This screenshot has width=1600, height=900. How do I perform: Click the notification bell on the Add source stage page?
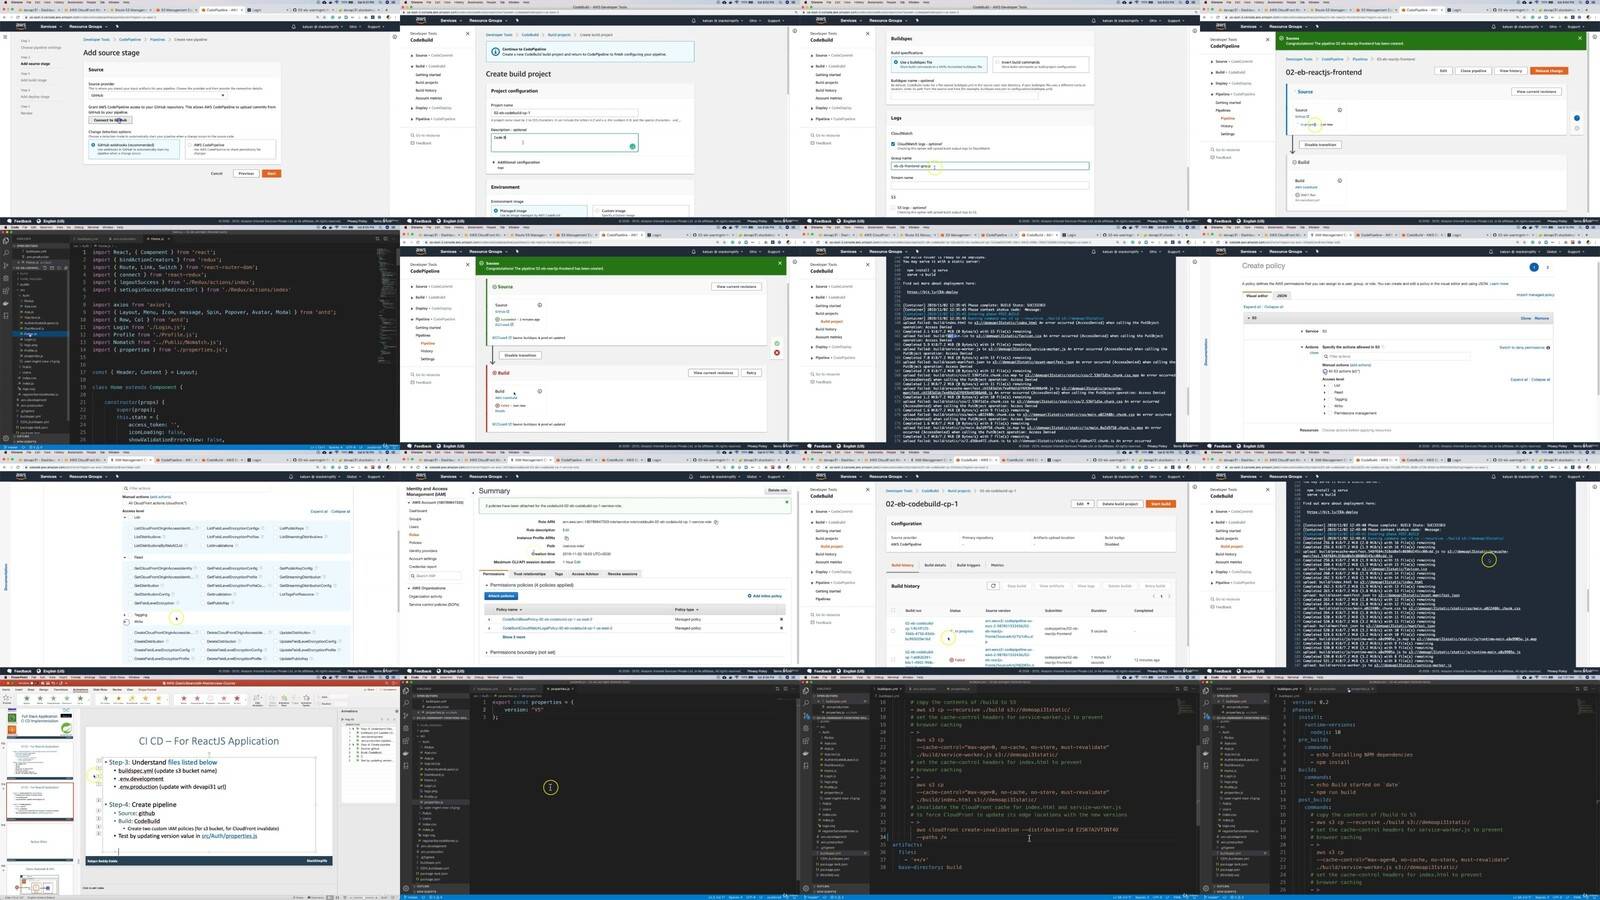(x=293, y=26)
